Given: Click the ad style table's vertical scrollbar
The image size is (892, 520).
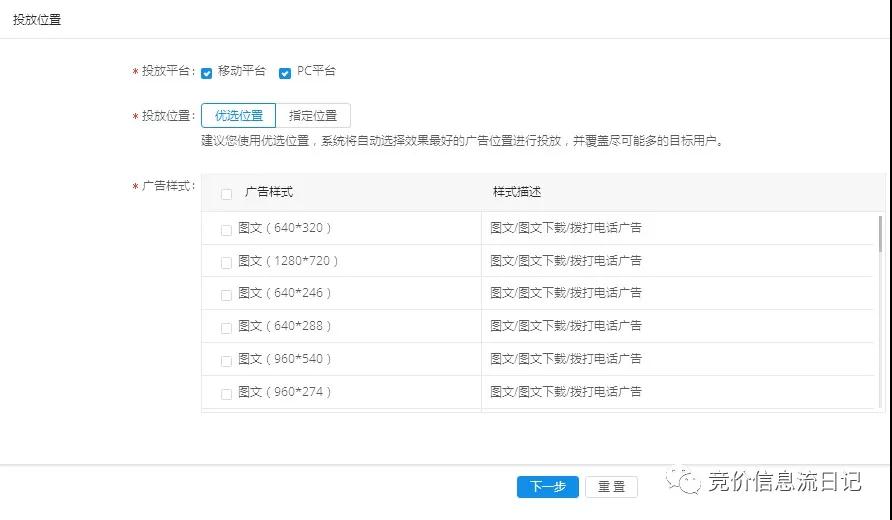Looking at the screenshot, I should pyautogui.click(x=881, y=234).
